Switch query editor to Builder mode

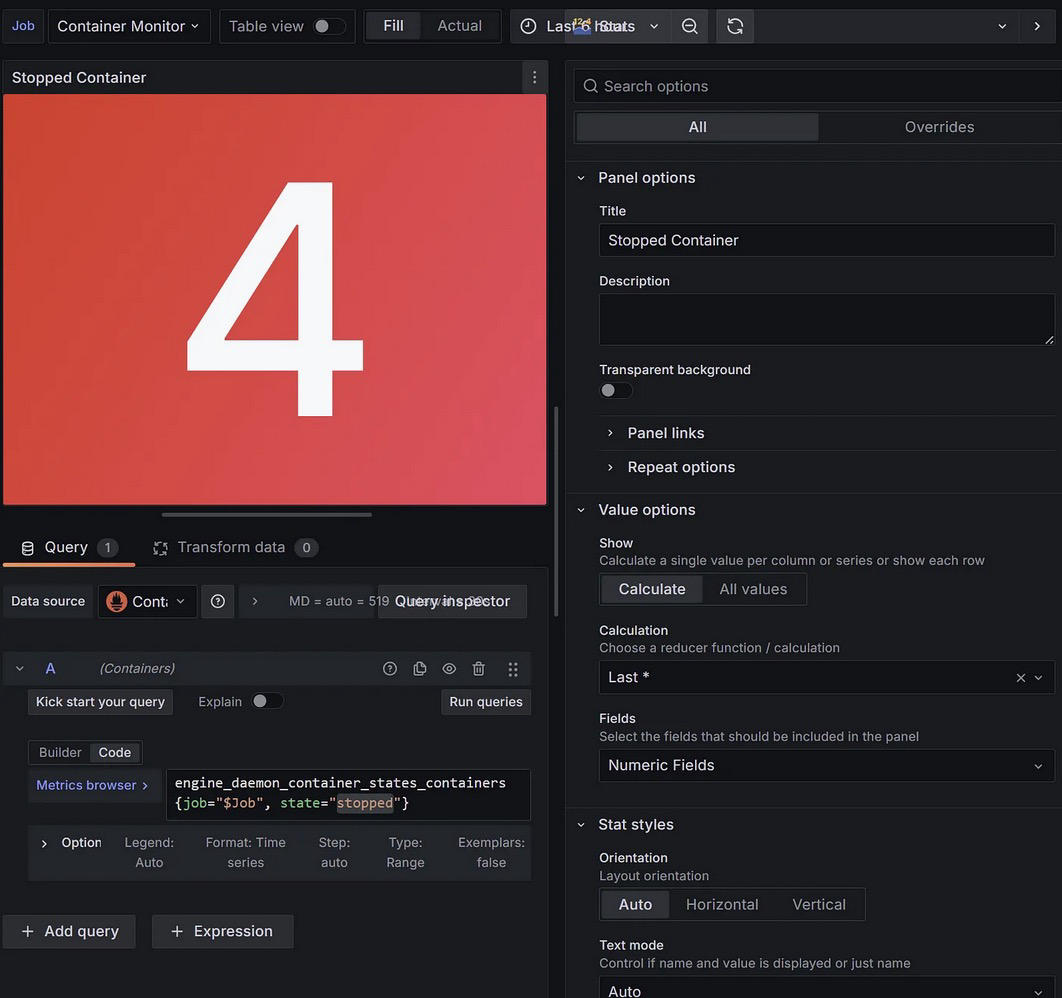60,752
